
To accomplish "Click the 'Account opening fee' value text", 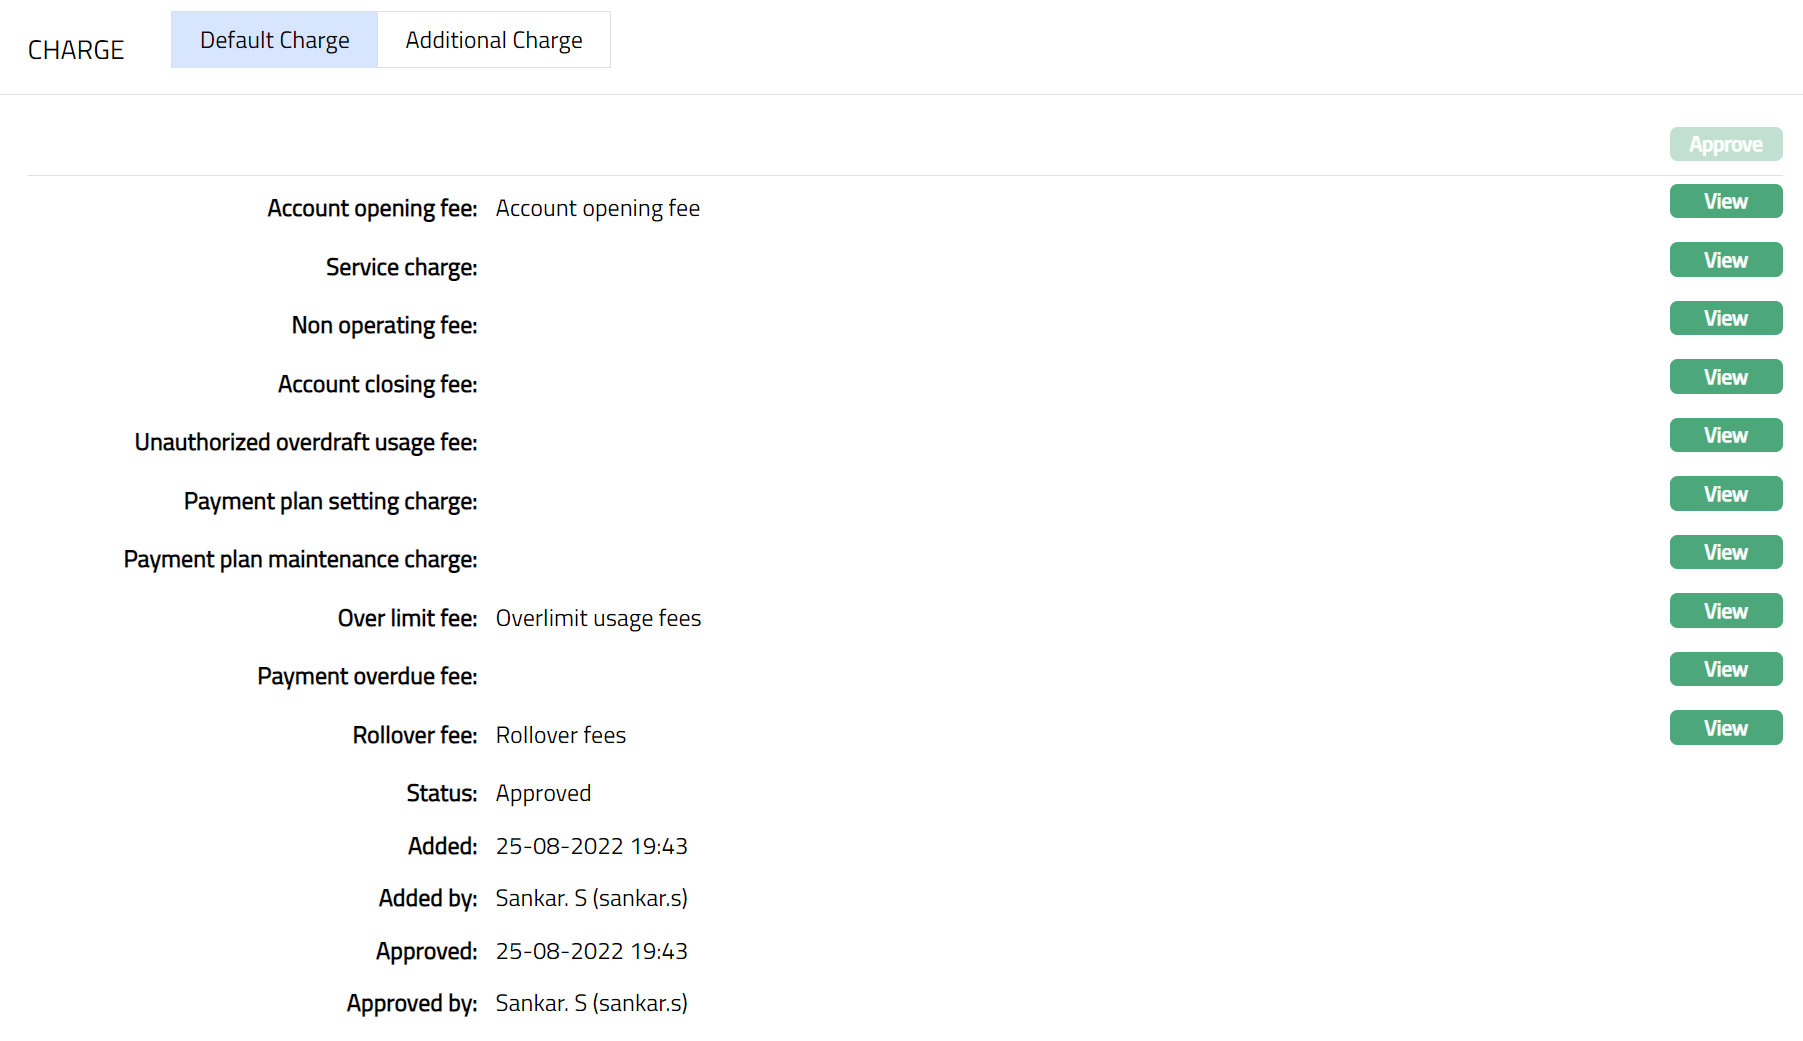I will coord(597,208).
